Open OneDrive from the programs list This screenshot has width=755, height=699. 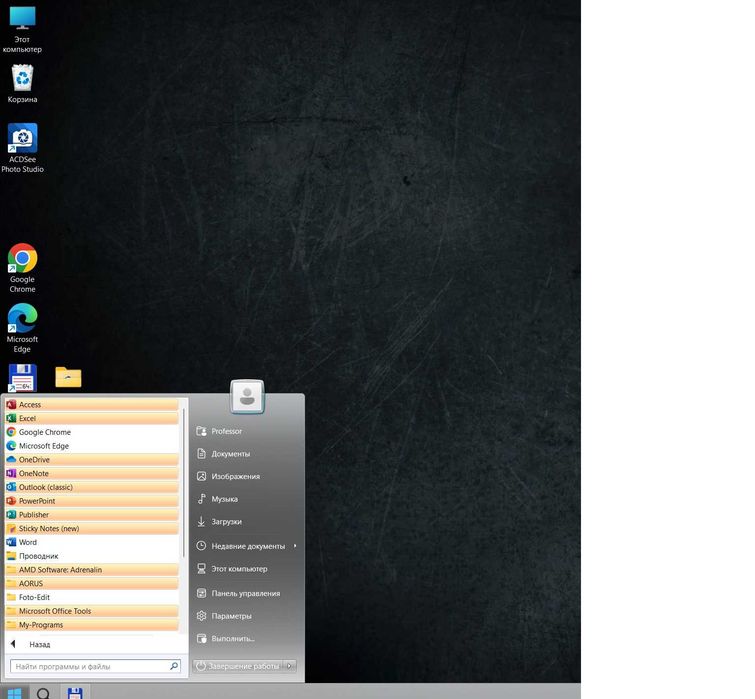point(91,460)
